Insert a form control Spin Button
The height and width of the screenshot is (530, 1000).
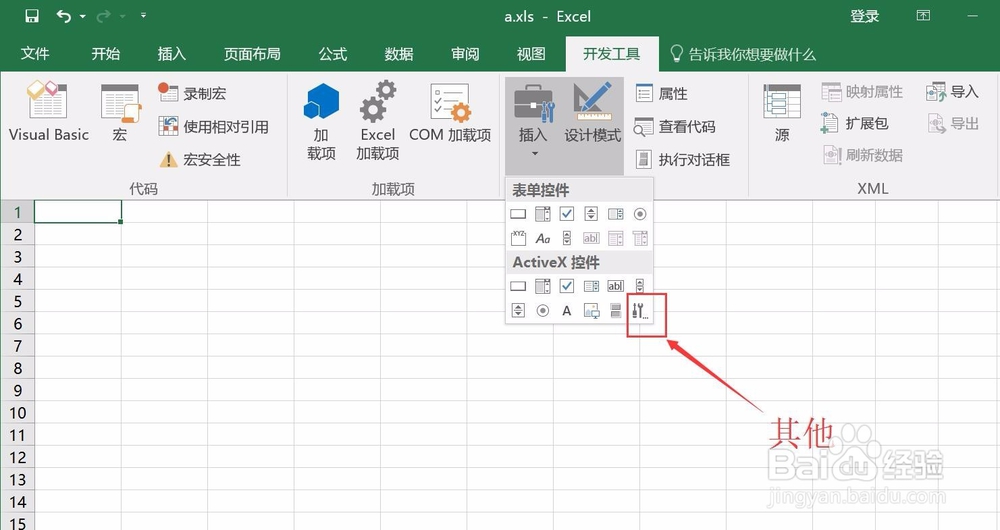click(591, 214)
